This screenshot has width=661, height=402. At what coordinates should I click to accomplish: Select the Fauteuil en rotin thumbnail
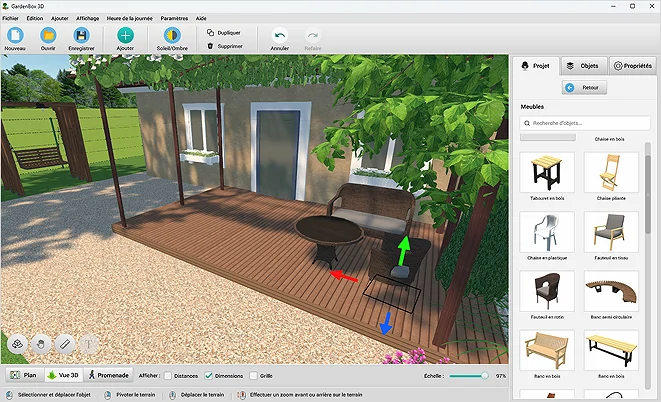coord(547,291)
